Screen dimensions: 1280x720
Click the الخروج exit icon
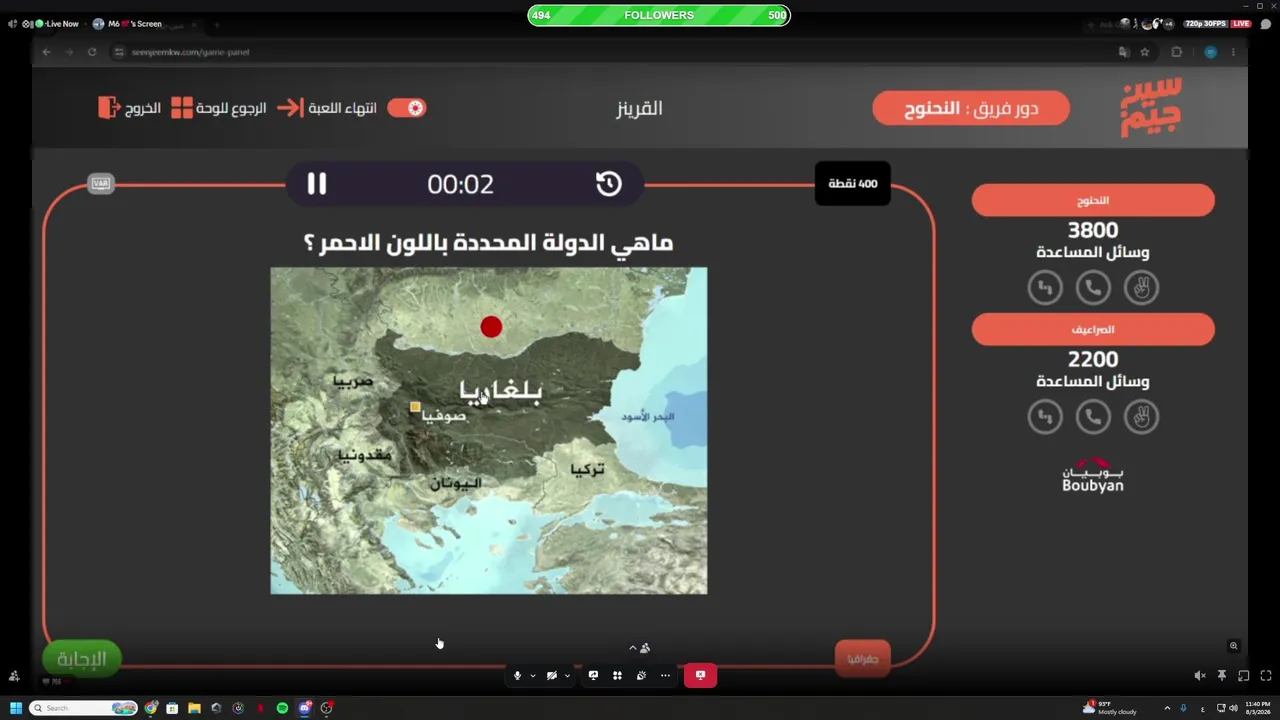[108, 108]
